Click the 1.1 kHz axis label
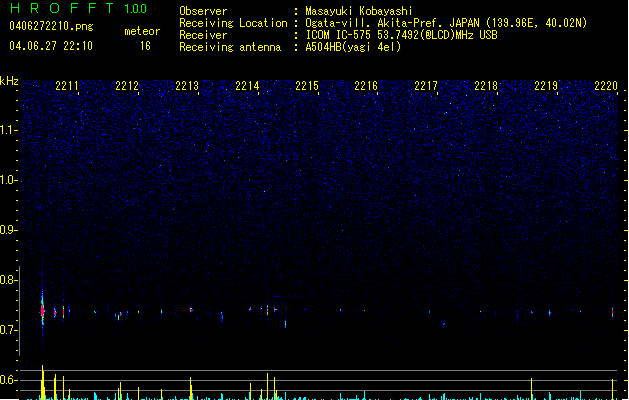The width and height of the screenshot is (629, 400). [8, 130]
